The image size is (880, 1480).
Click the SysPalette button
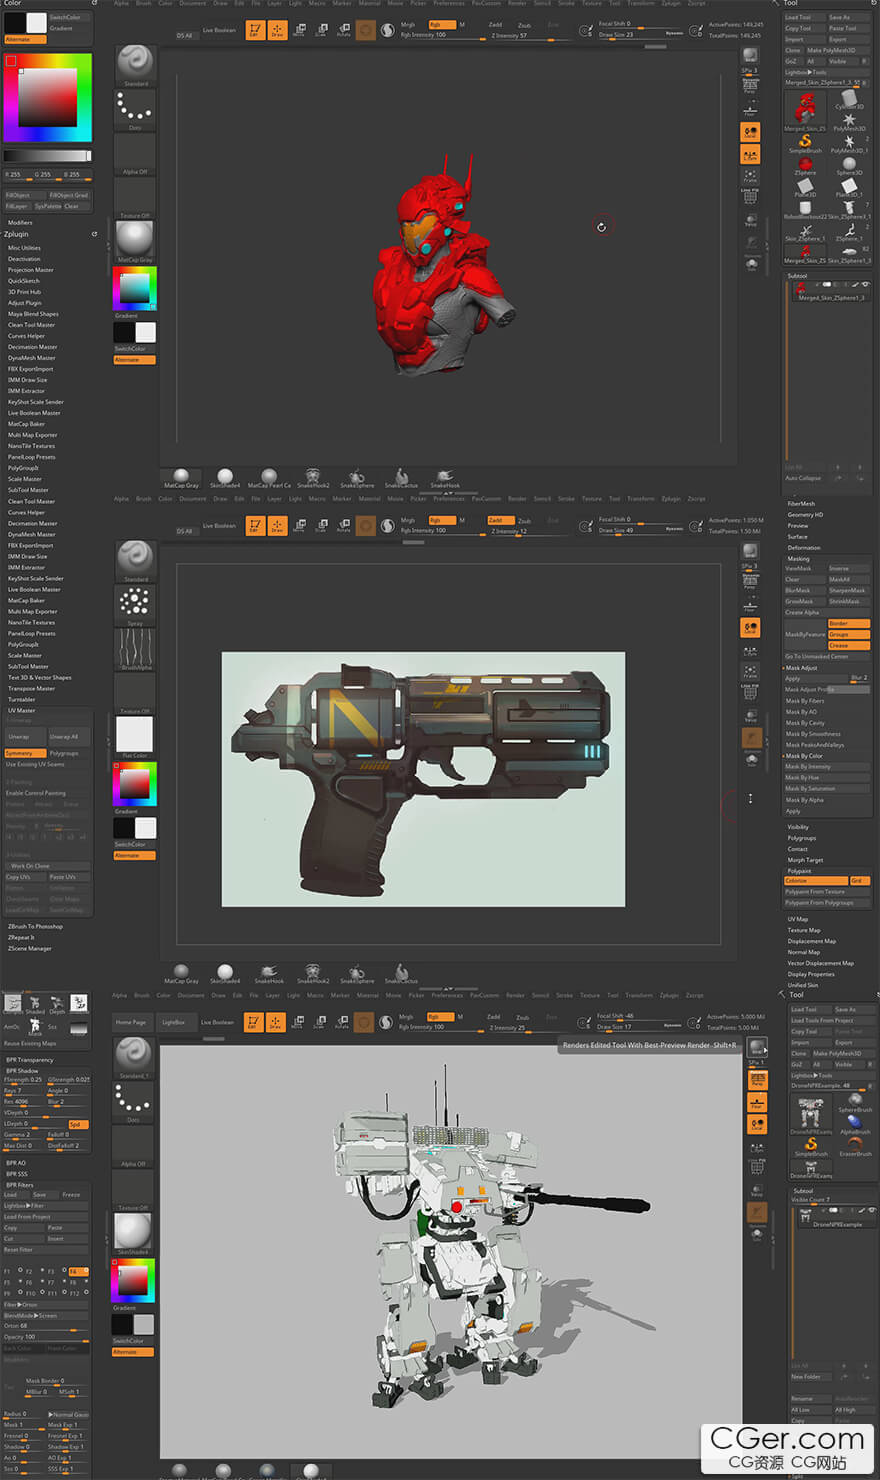click(47, 206)
